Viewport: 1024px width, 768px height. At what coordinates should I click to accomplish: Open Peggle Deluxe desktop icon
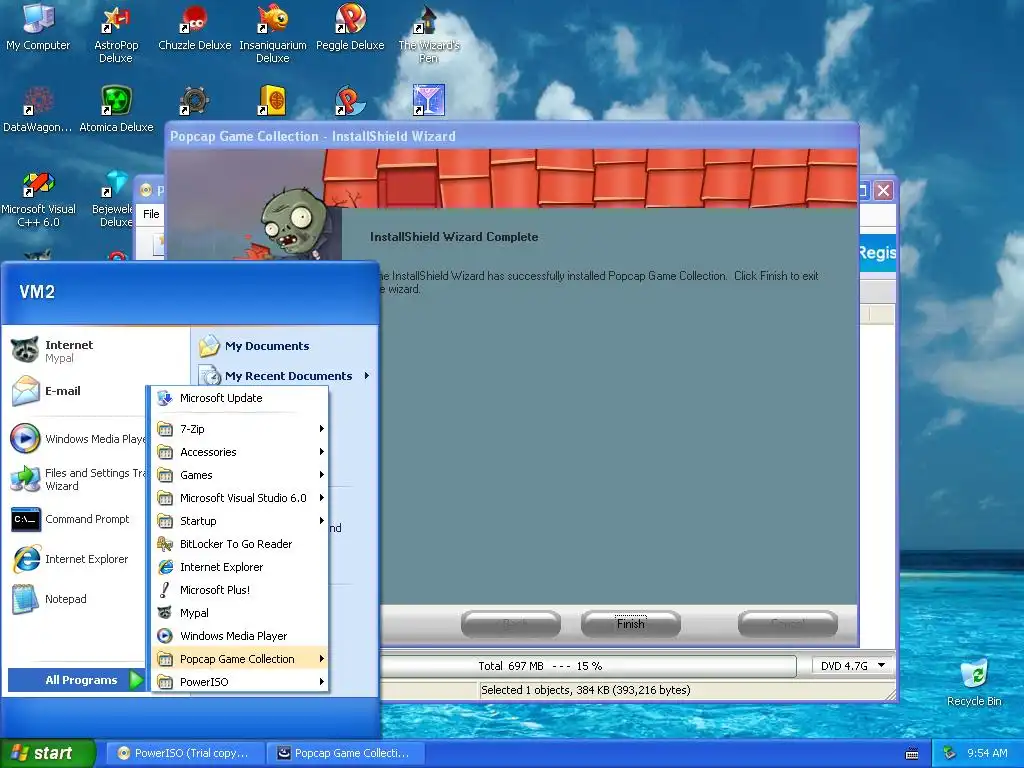(350, 27)
